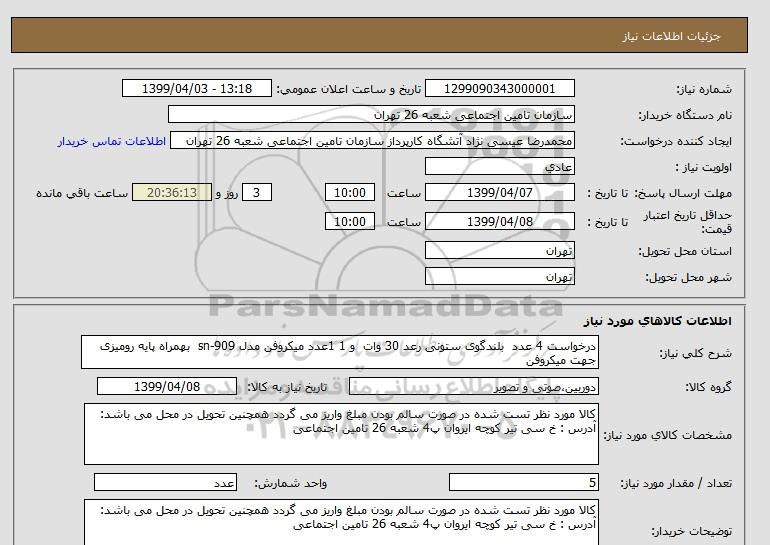This screenshot has width=770, height=545.
Task: Click the شماره نیاز label
Action: tap(704, 89)
